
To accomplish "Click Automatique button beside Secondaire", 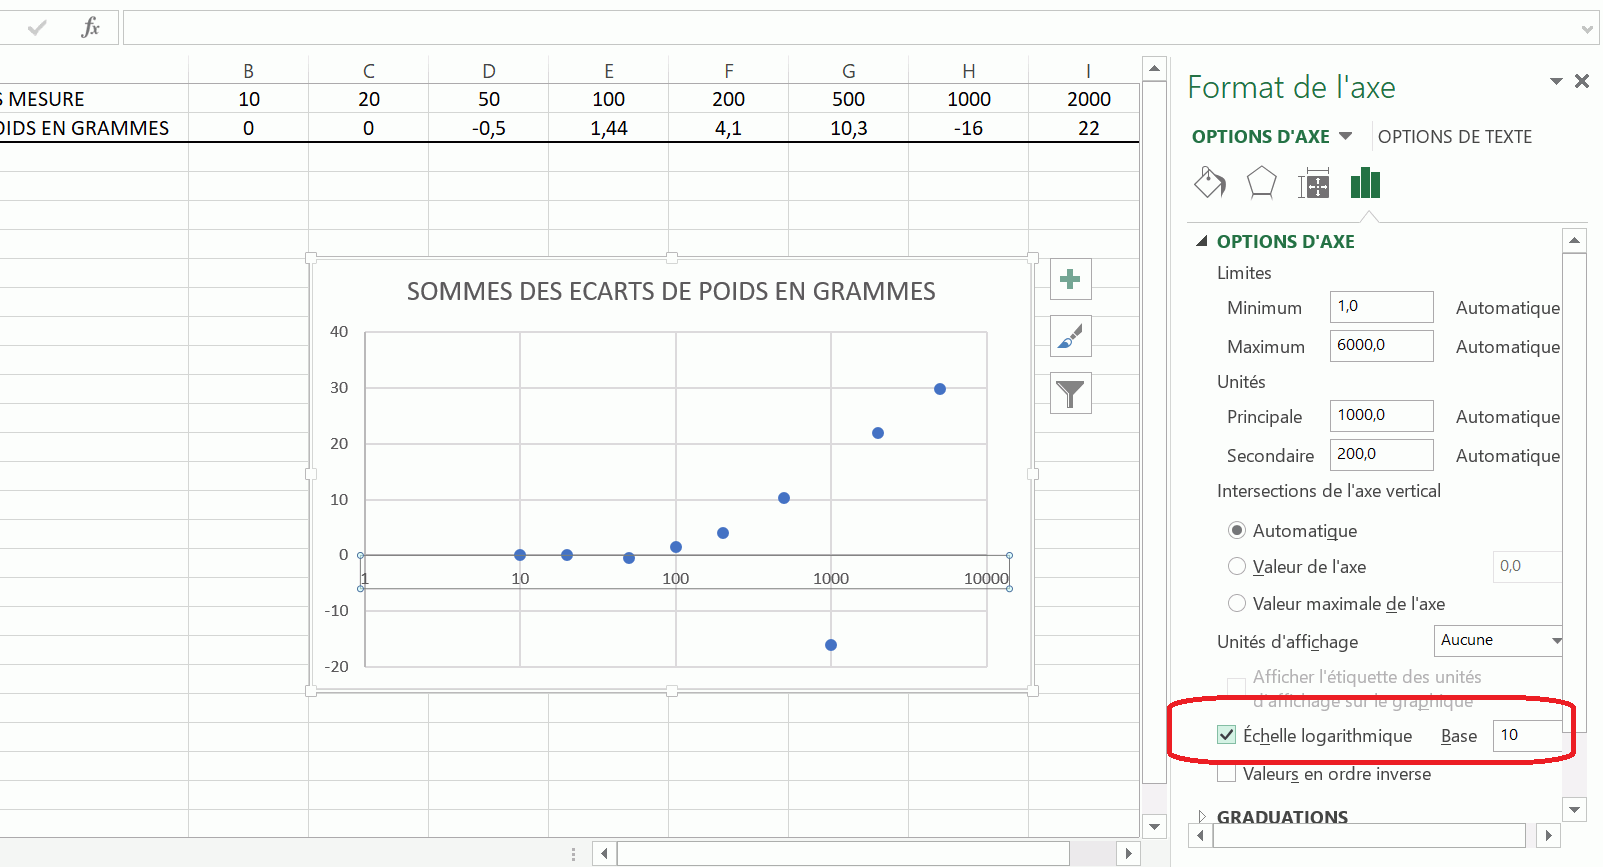I will [1508, 456].
